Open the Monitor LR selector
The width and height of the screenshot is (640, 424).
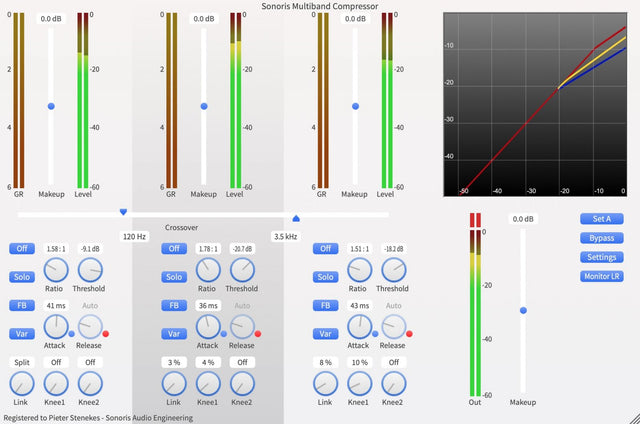(602, 276)
